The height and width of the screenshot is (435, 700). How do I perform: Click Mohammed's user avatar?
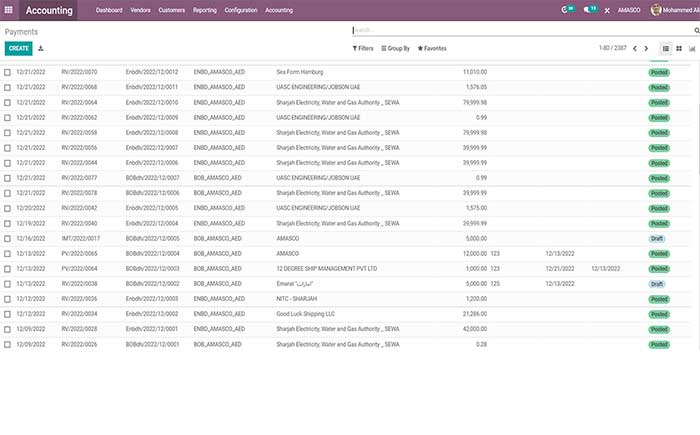656,10
